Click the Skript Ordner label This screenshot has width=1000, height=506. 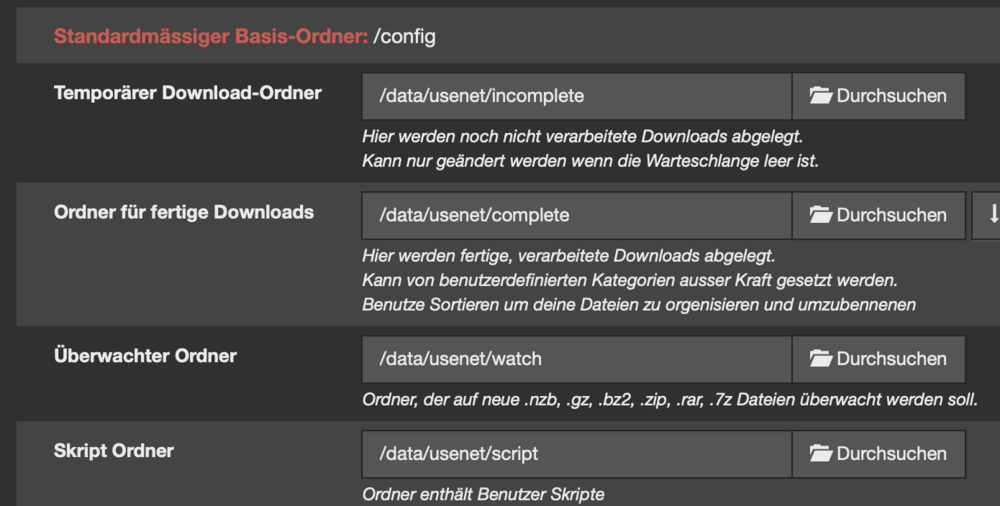(x=114, y=451)
